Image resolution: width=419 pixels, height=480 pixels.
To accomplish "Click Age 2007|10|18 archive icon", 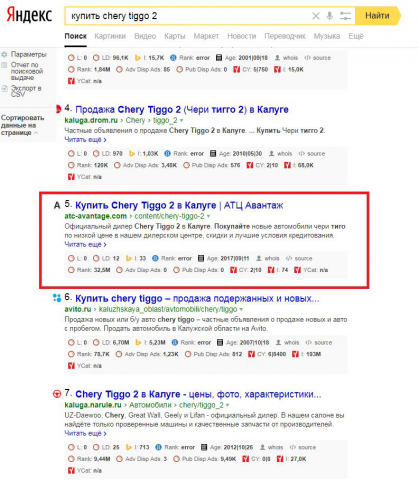I will [220, 342].
